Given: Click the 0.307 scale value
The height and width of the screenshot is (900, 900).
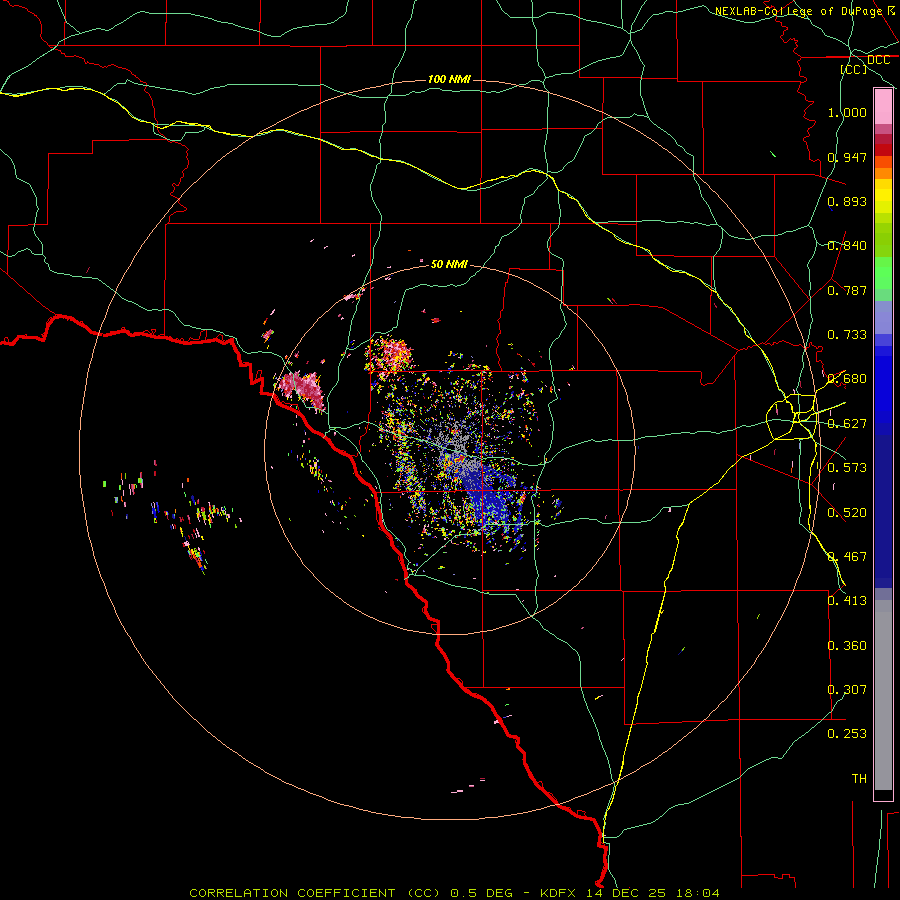Looking at the screenshot, I should click(847, 690).
